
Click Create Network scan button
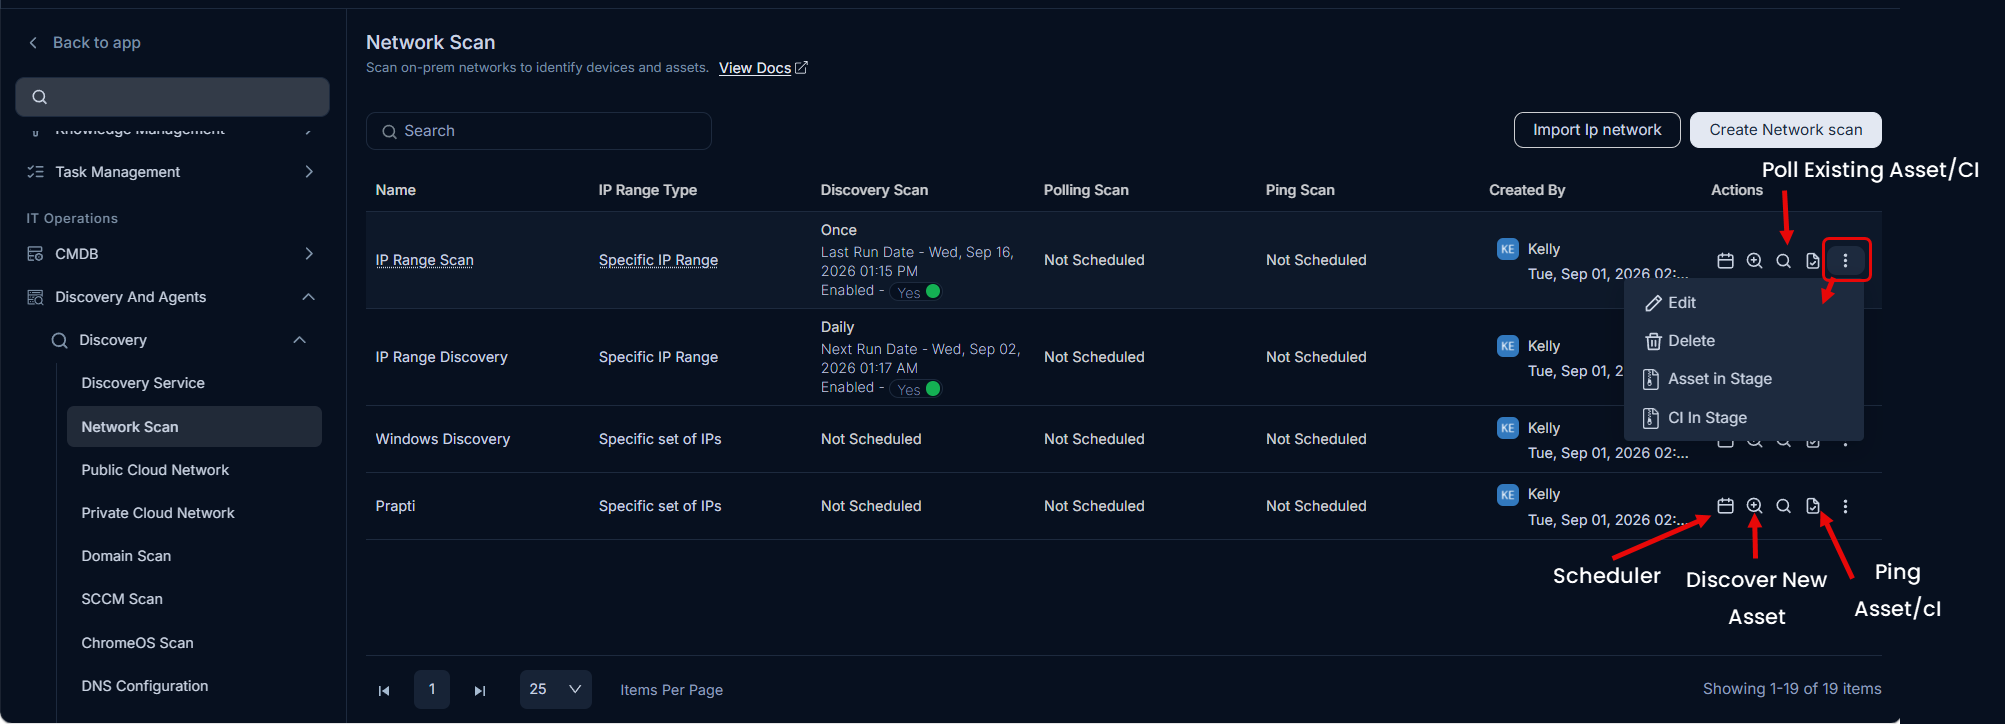coord(1785,130)
